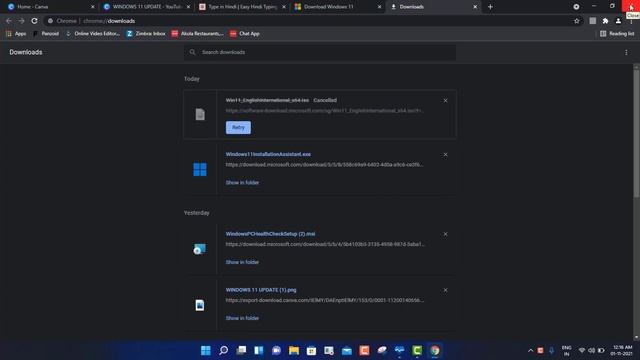Remove Windows11InstallationAssistant.exe from the list
Image resolution: width=640 pixels, height=360 pixels.
click(445, 155)
